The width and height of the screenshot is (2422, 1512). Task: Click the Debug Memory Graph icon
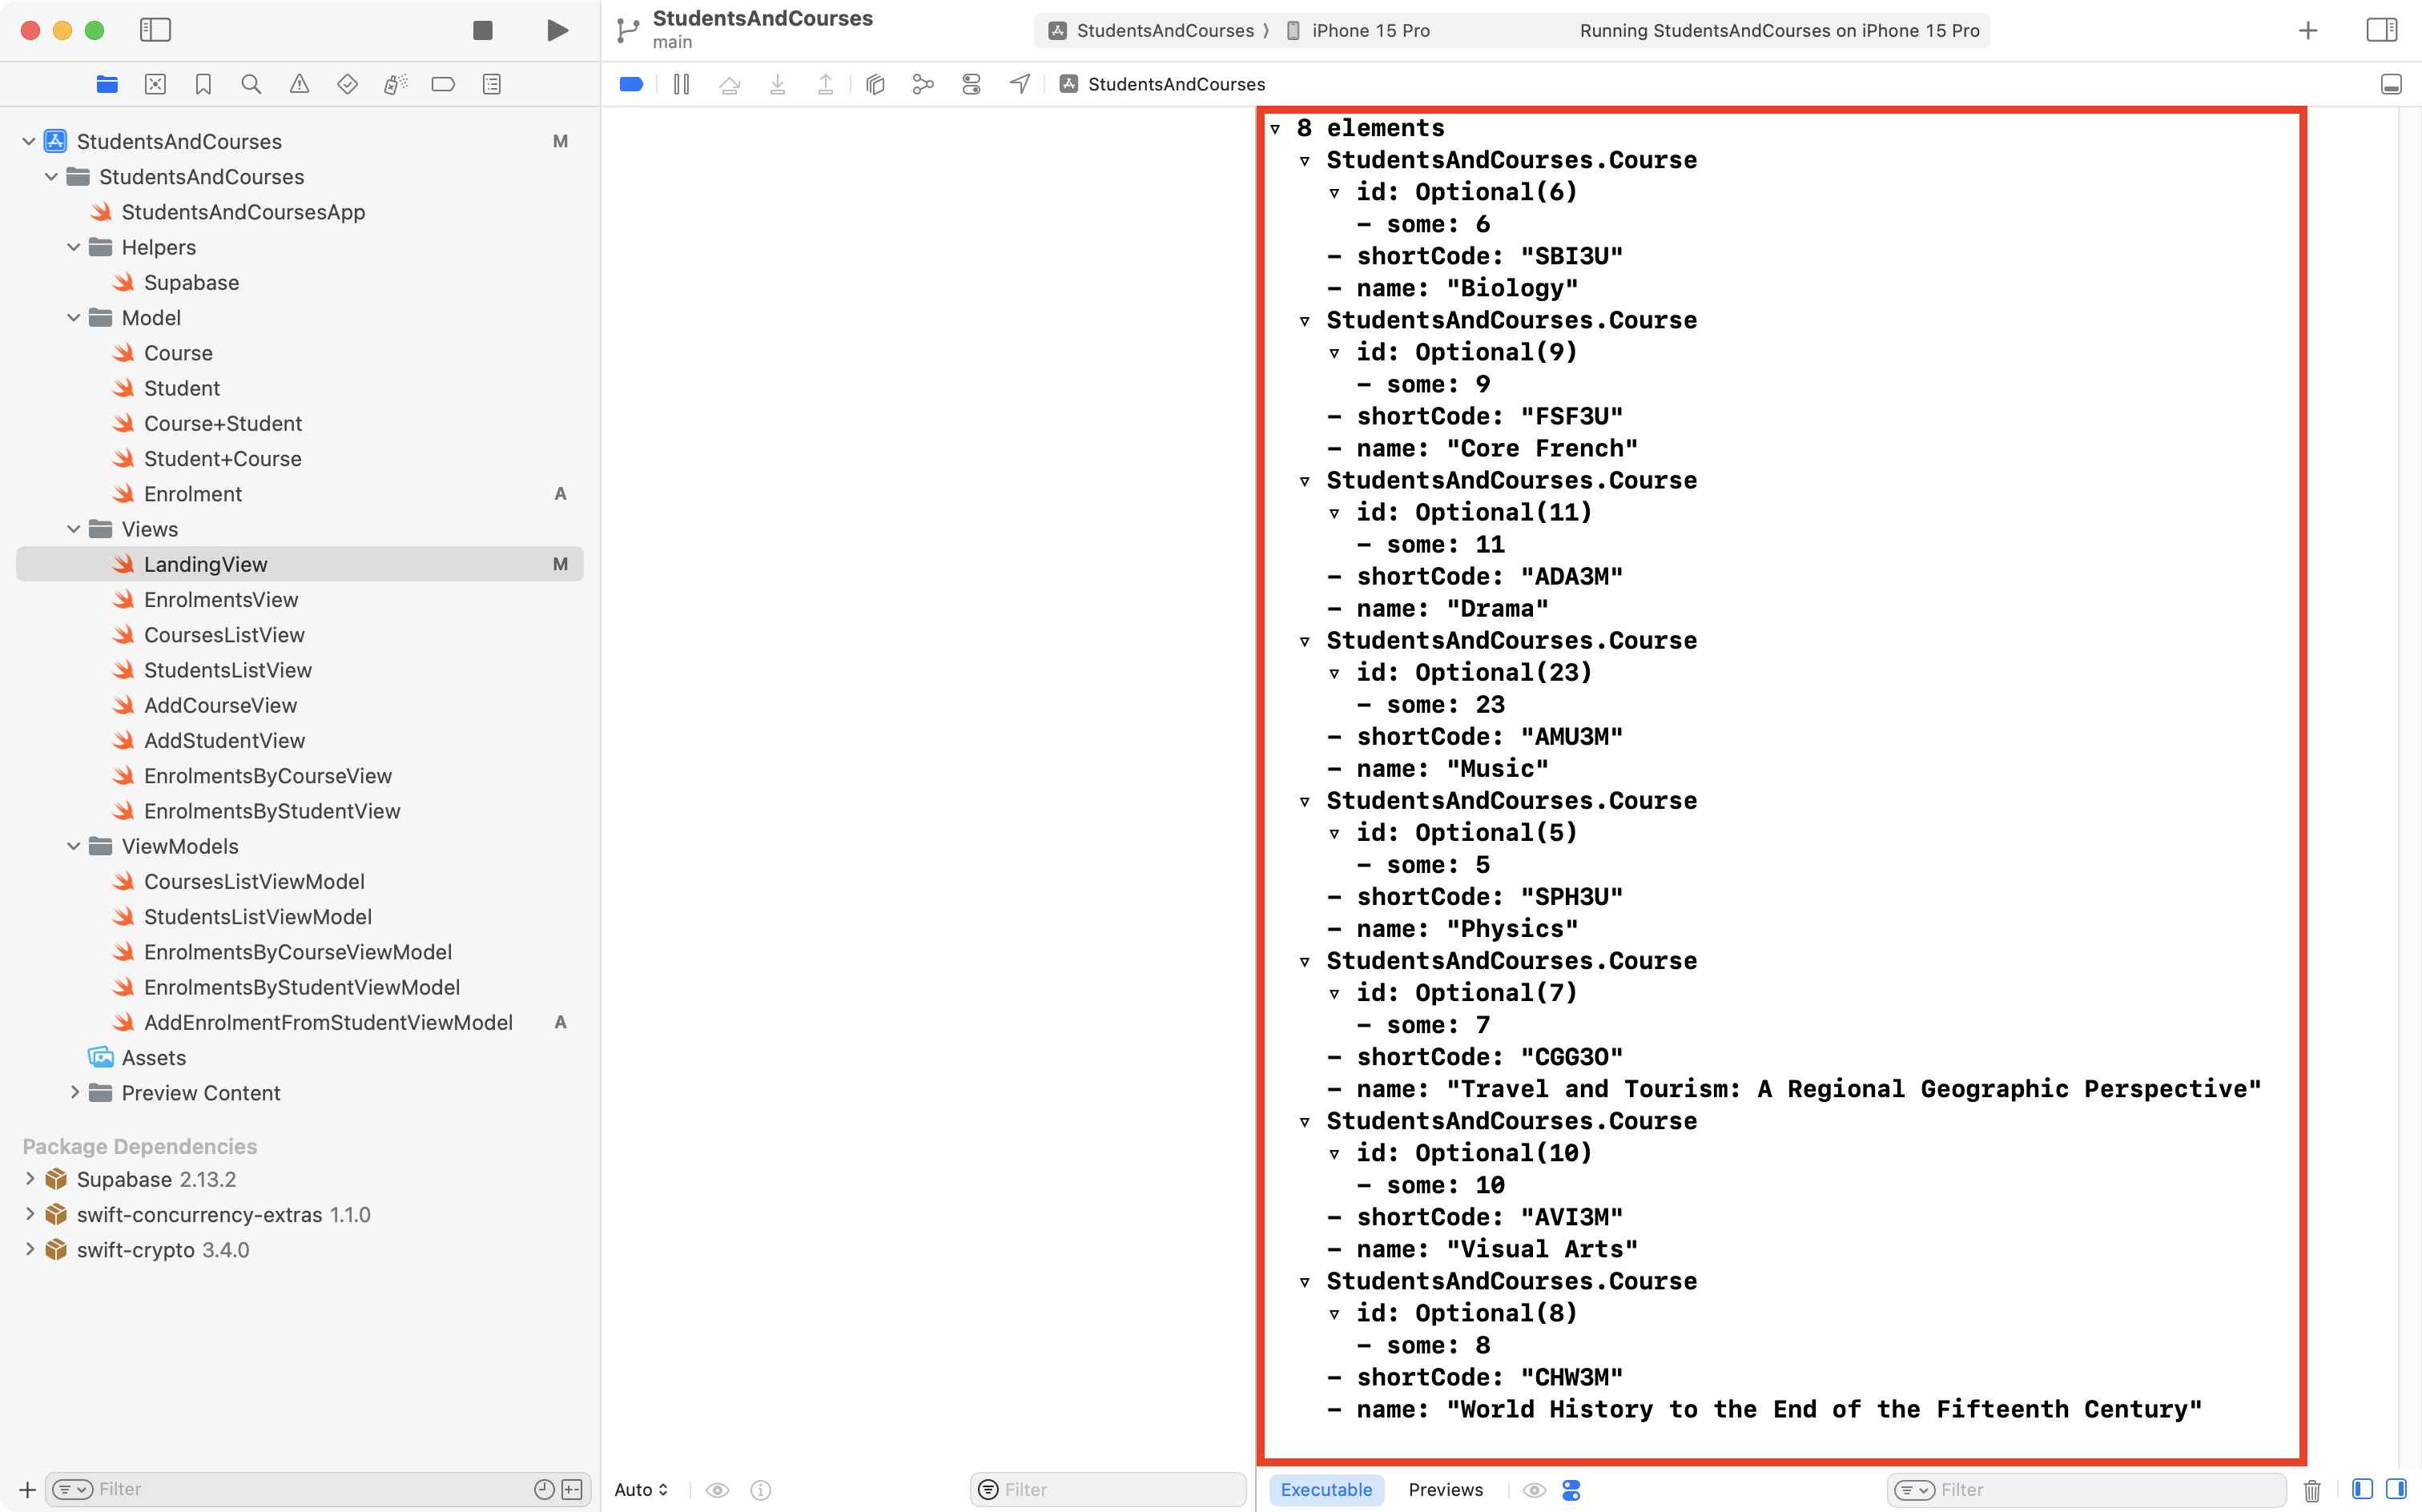pyautogui.click(x=922, y=84)
